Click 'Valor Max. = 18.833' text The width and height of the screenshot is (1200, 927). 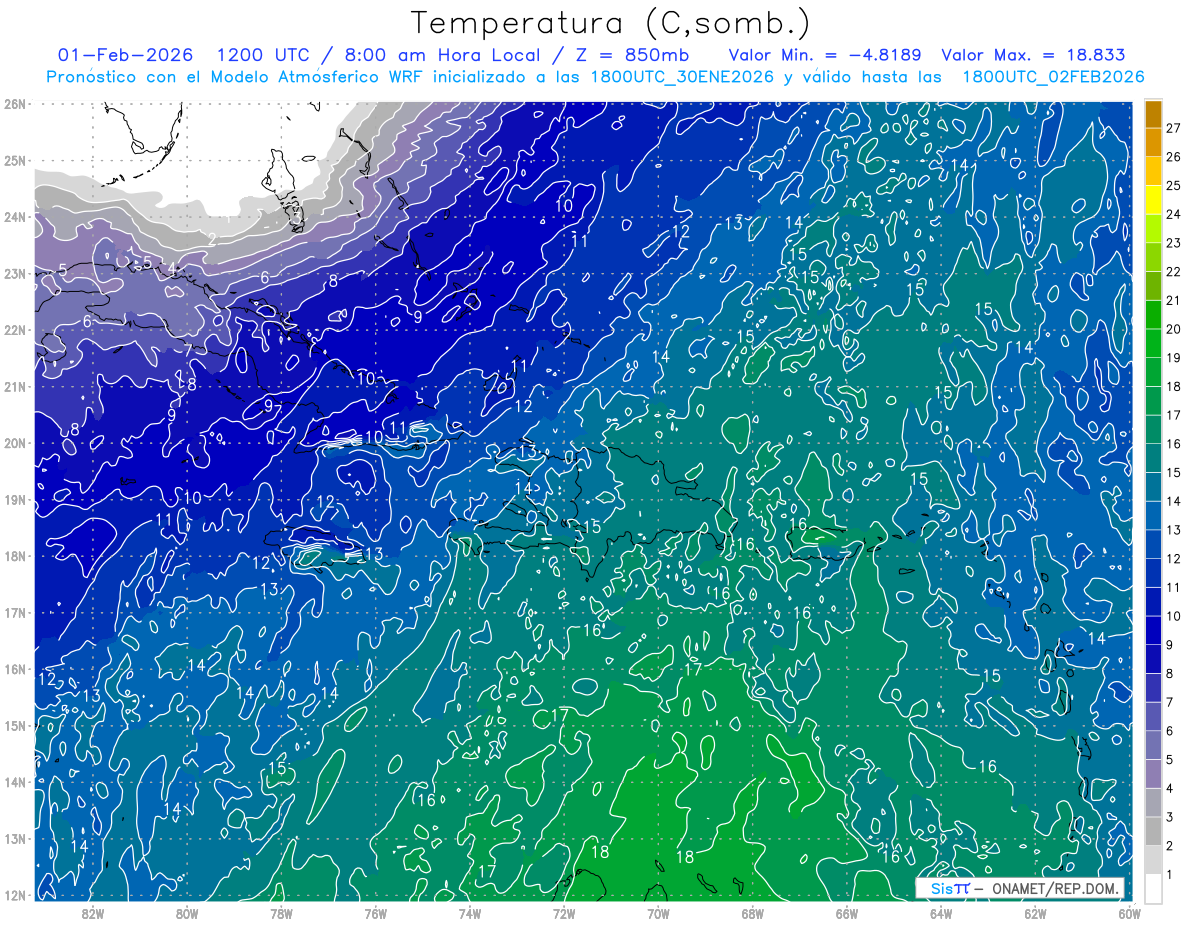1033,55
